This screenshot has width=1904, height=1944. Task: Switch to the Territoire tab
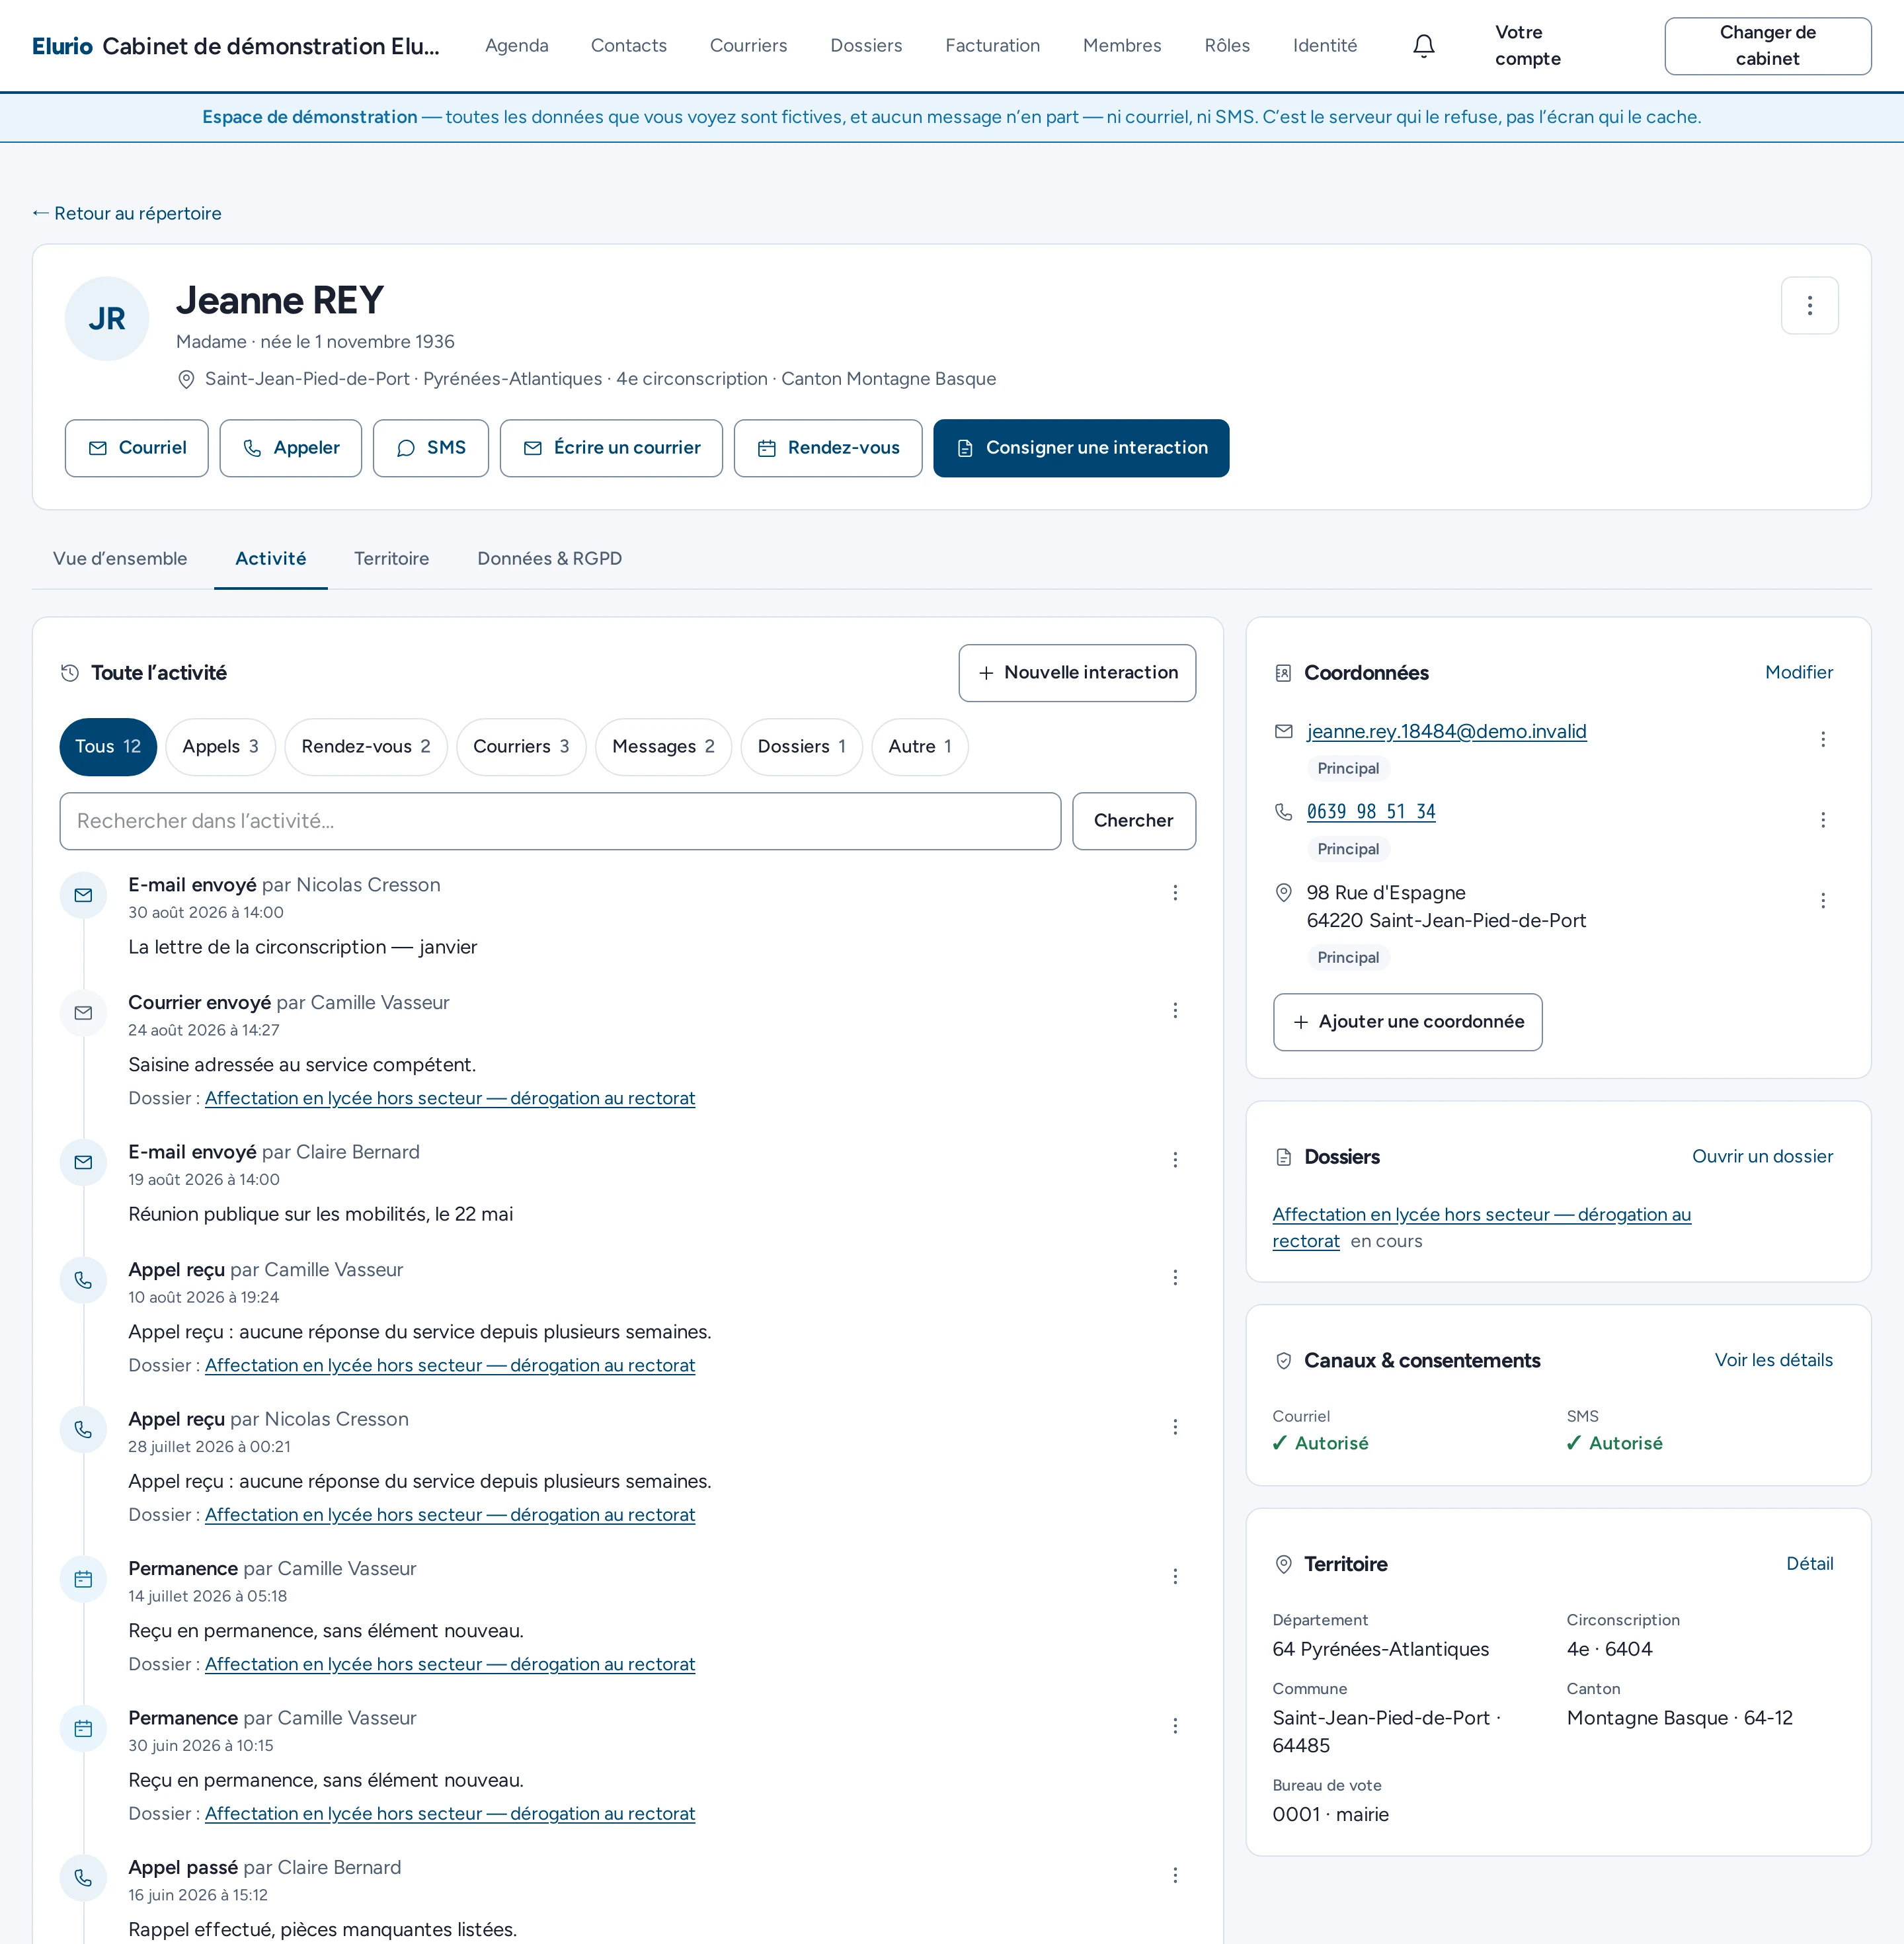click(x=391, y=559)
